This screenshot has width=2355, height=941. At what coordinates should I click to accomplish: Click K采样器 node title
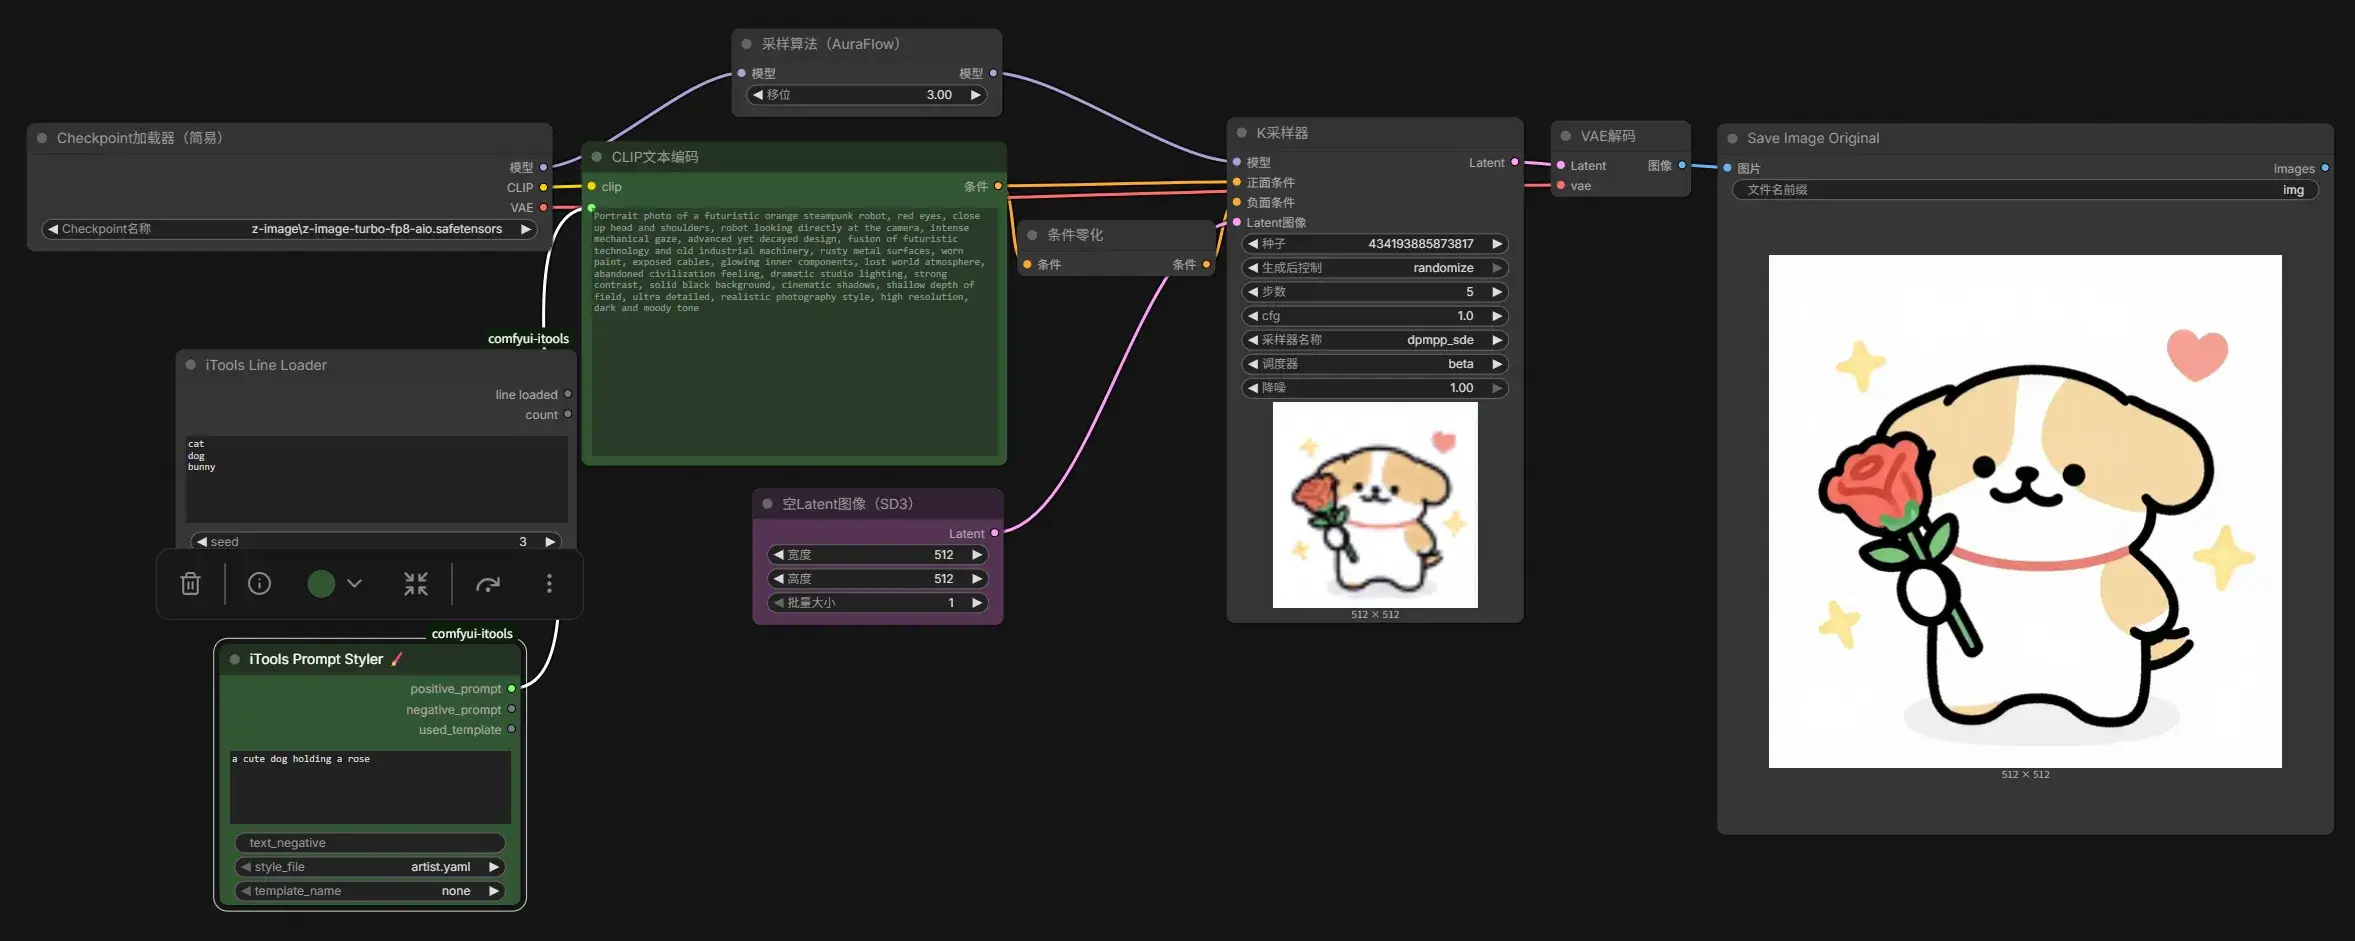coord(1282,133)
